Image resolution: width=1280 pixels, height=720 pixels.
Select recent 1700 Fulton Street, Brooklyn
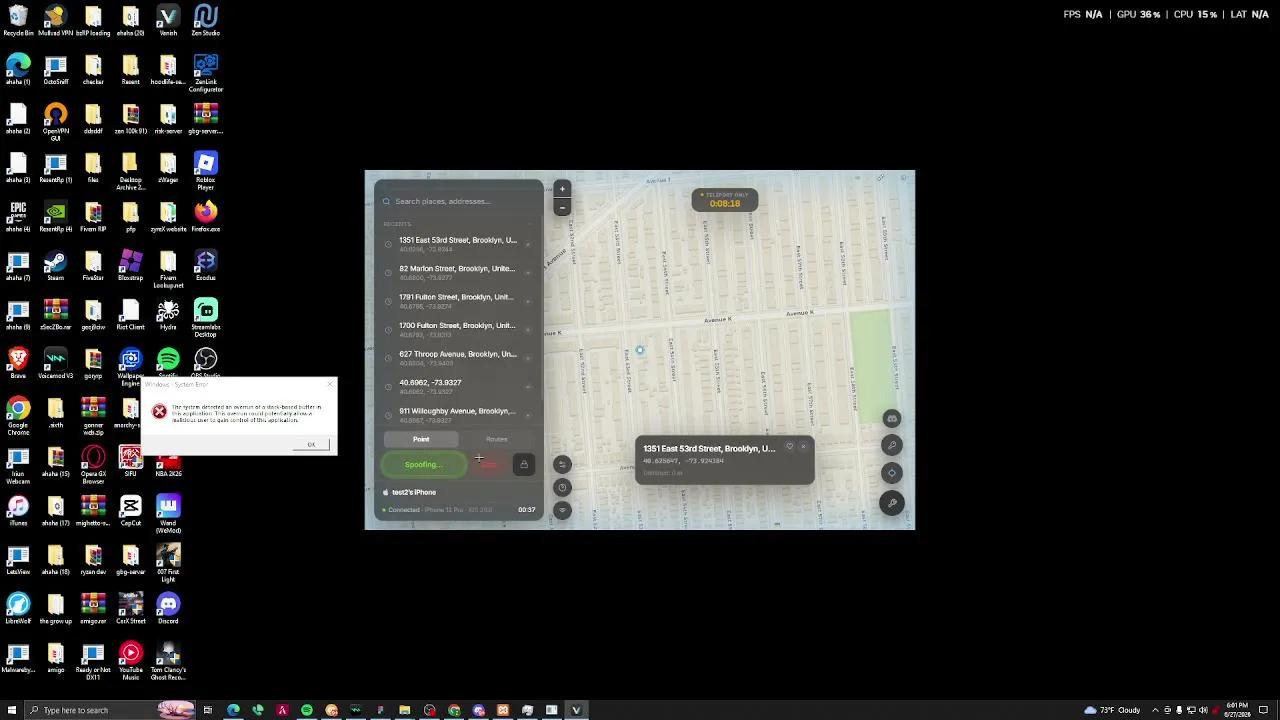coord(459,329)
